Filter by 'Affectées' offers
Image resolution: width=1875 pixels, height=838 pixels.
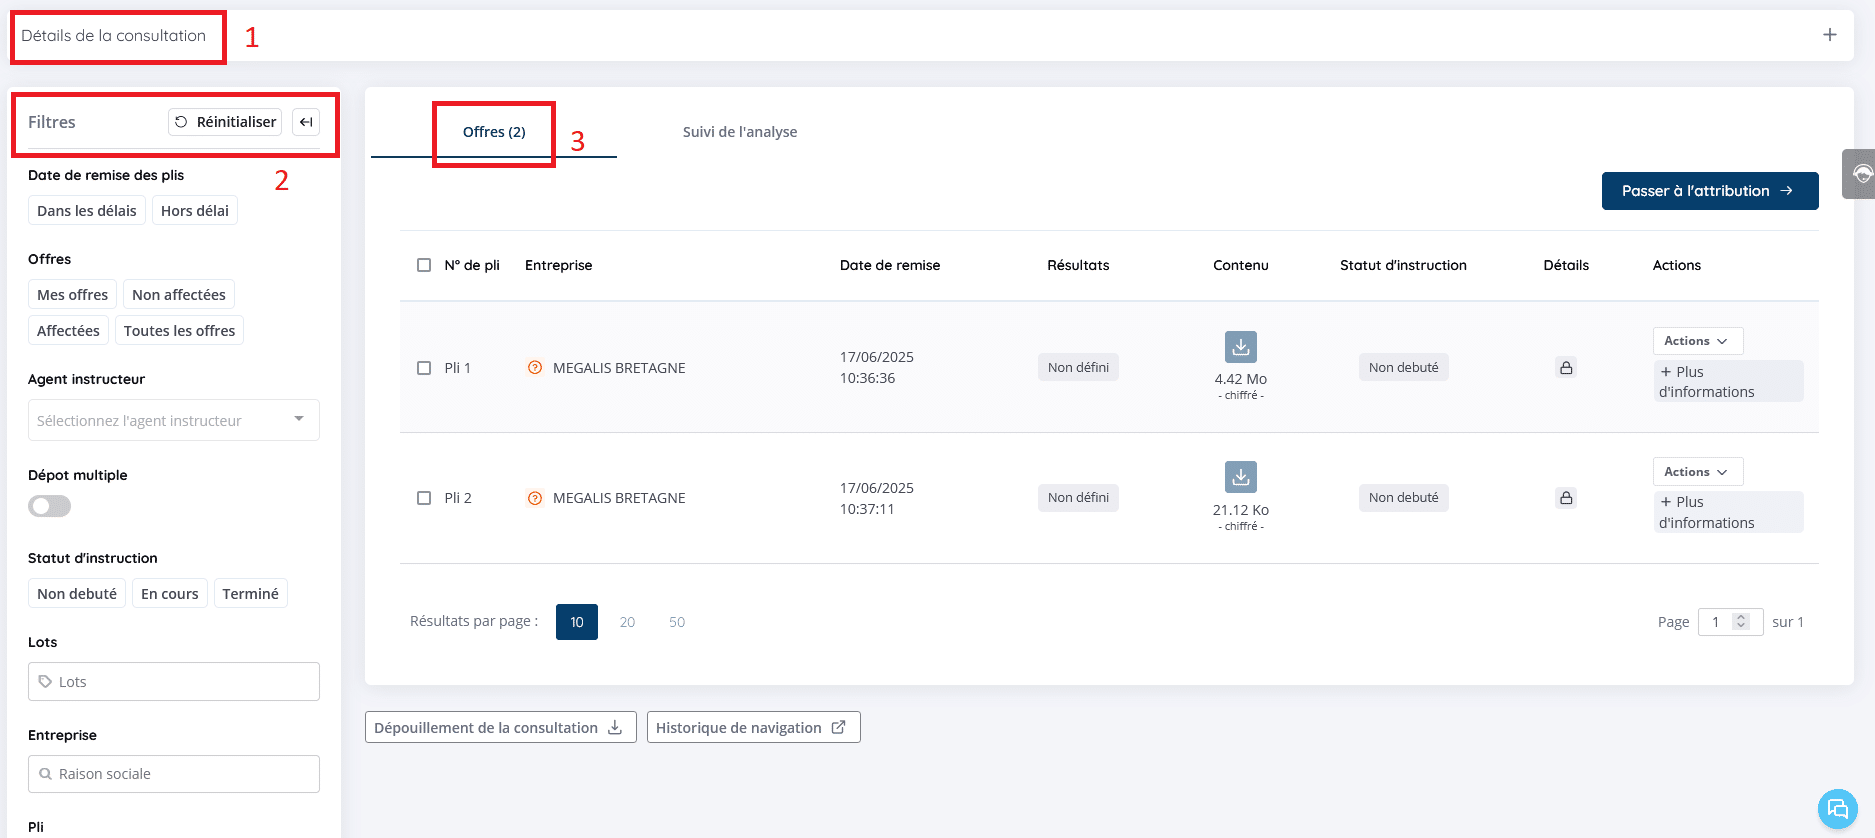click(x=68, y=331)
